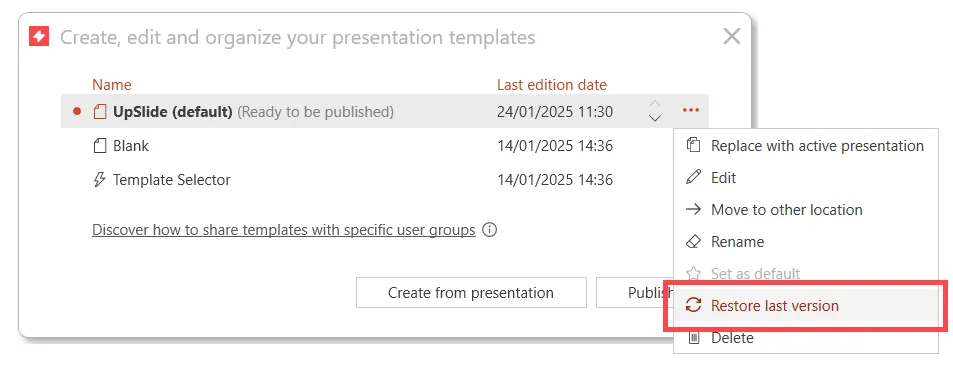This screenshot has height=367, width=953.
Task: Move UpSlide template up with the arrow
Action: coord(655,103)
